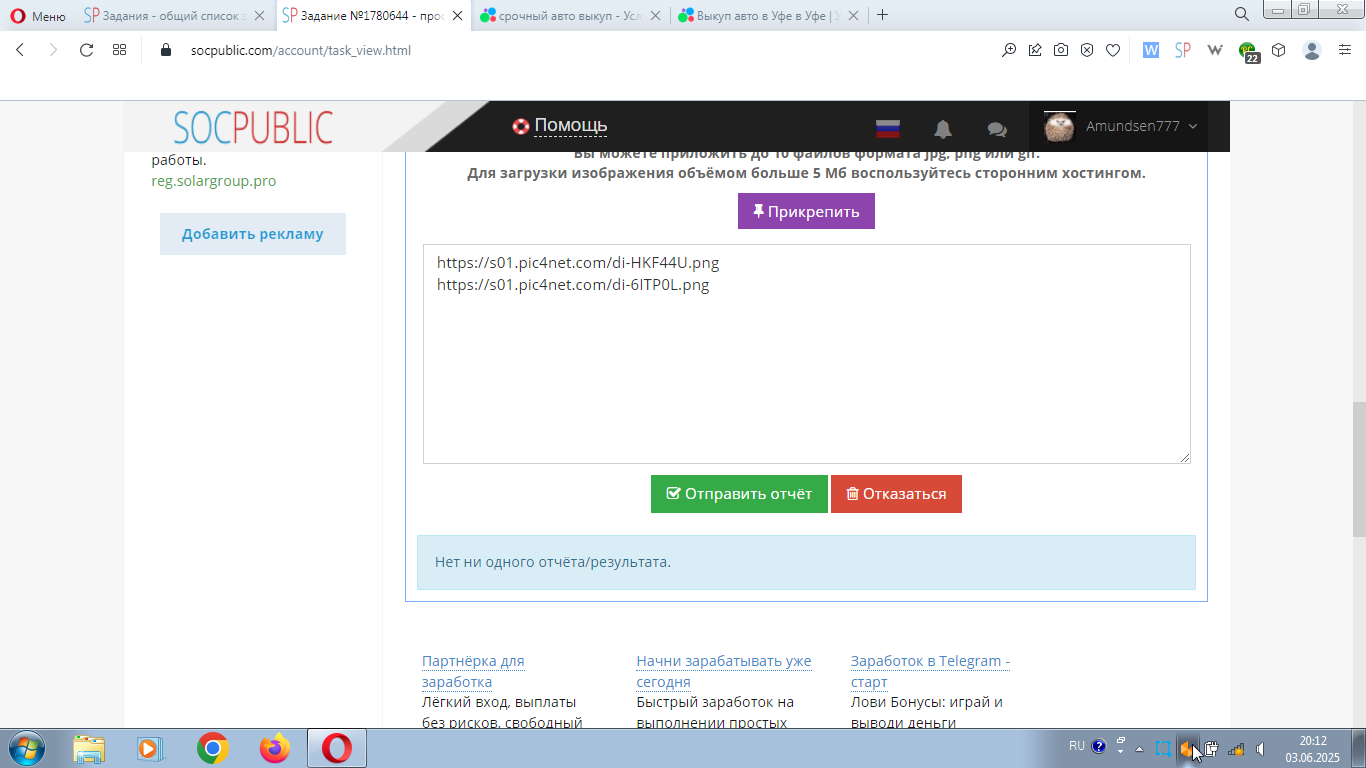Screen dimensions: 1366x768
Task: Take a snapshot with the camera icon
Action: [x=1061, y=50]
